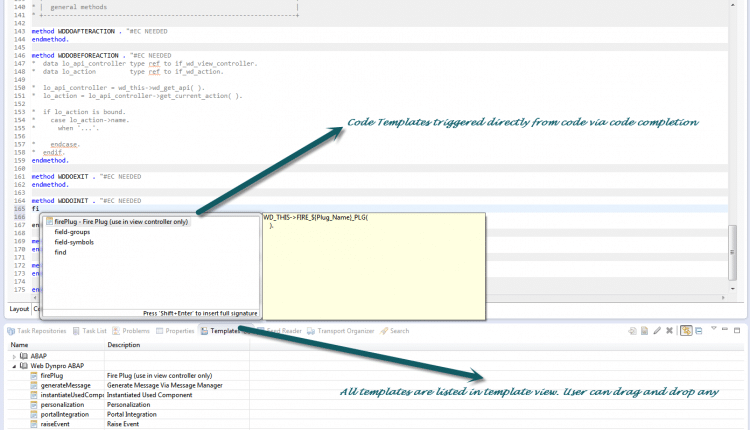Toggle link with editor icon
Image resolution: width=750 pixels, height=430 pixels.
coord(686,331)
